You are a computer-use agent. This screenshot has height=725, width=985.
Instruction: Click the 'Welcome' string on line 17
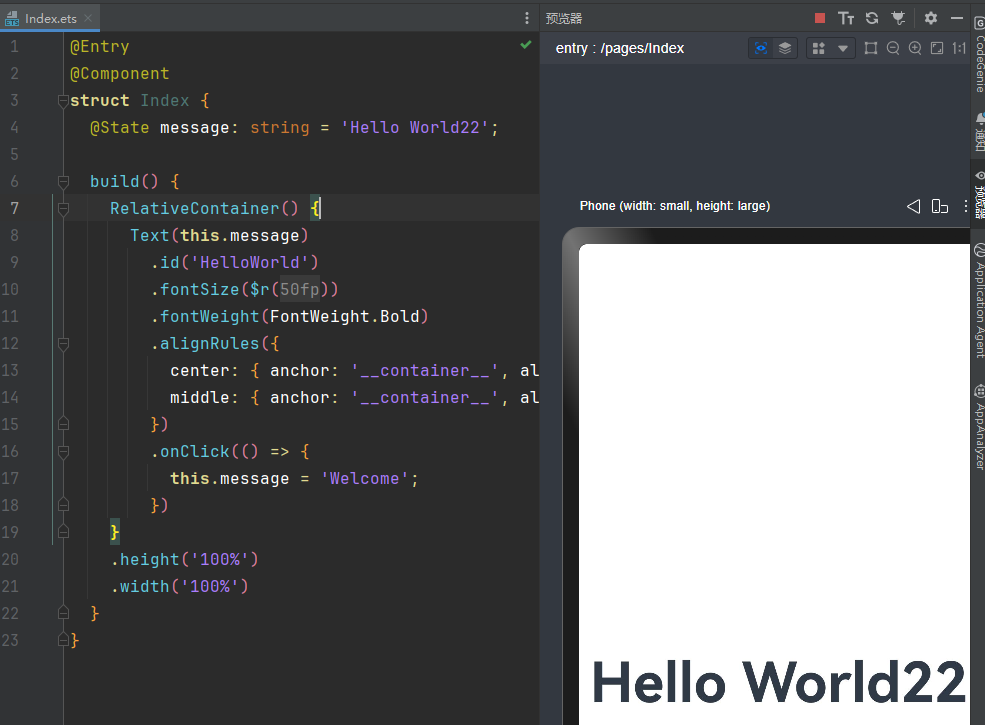point(364,479)
